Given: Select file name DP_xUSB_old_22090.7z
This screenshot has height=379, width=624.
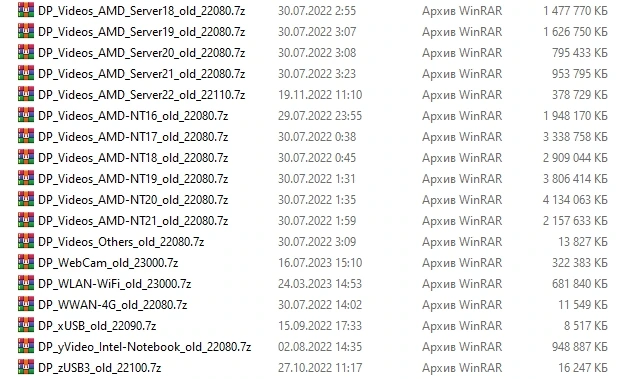Looking at the screenshot, I should click(97, 326).
